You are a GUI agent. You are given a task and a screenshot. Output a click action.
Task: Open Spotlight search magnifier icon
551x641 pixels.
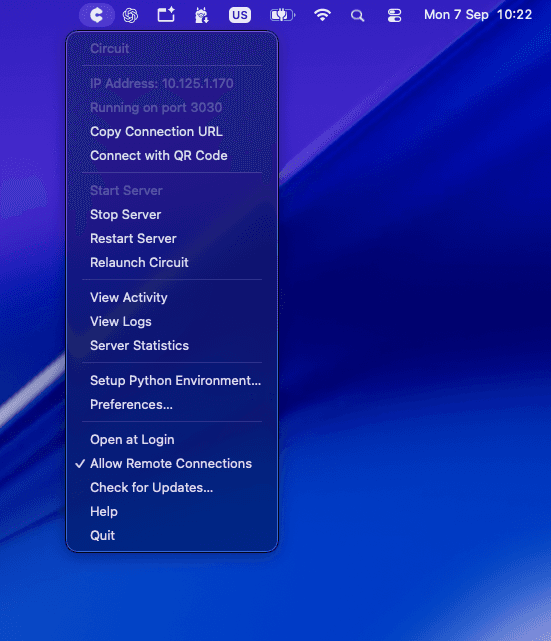(x=357, y=16)
